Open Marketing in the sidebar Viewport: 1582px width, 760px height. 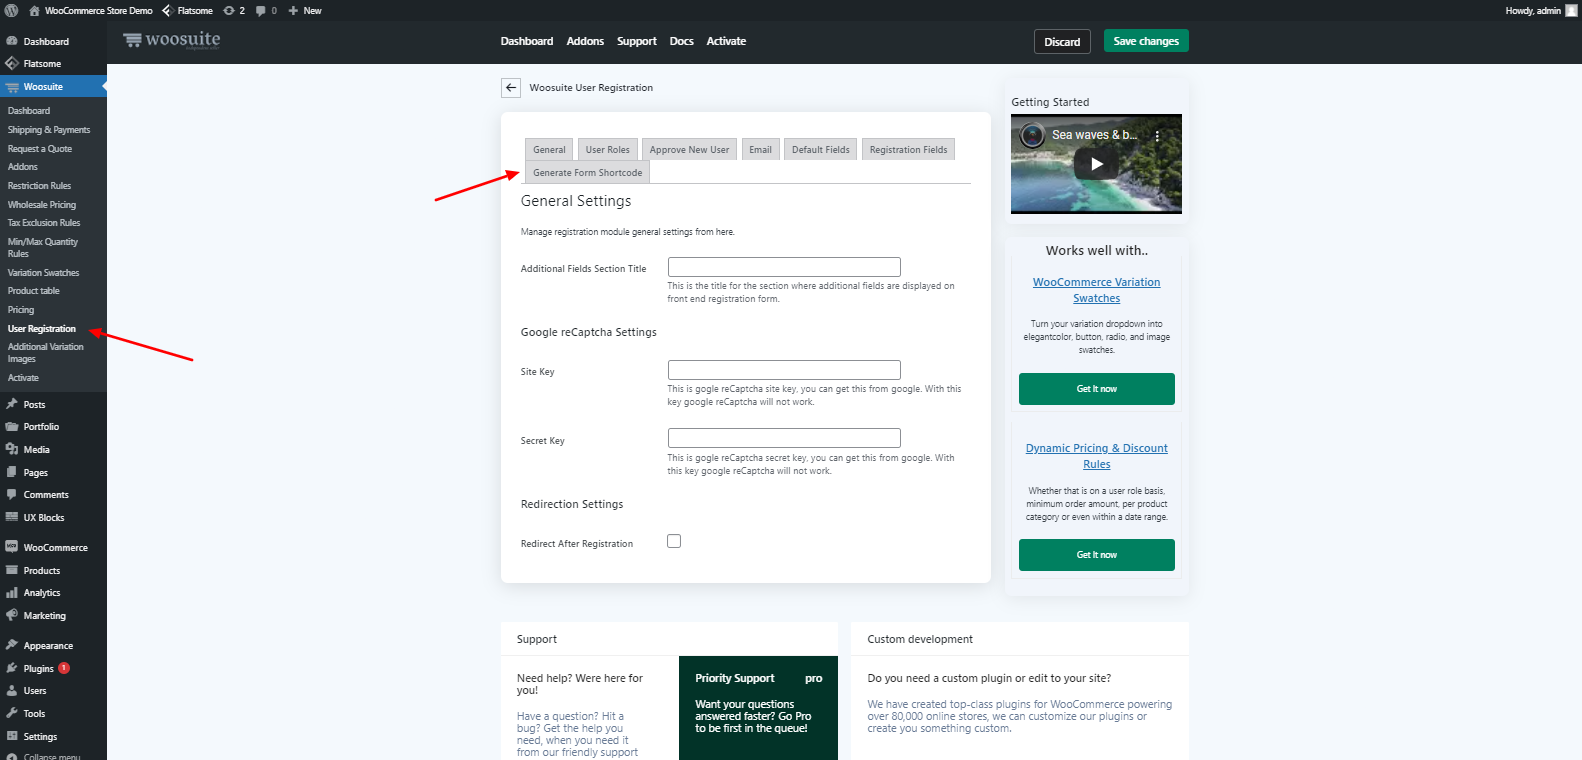[44, 616]
